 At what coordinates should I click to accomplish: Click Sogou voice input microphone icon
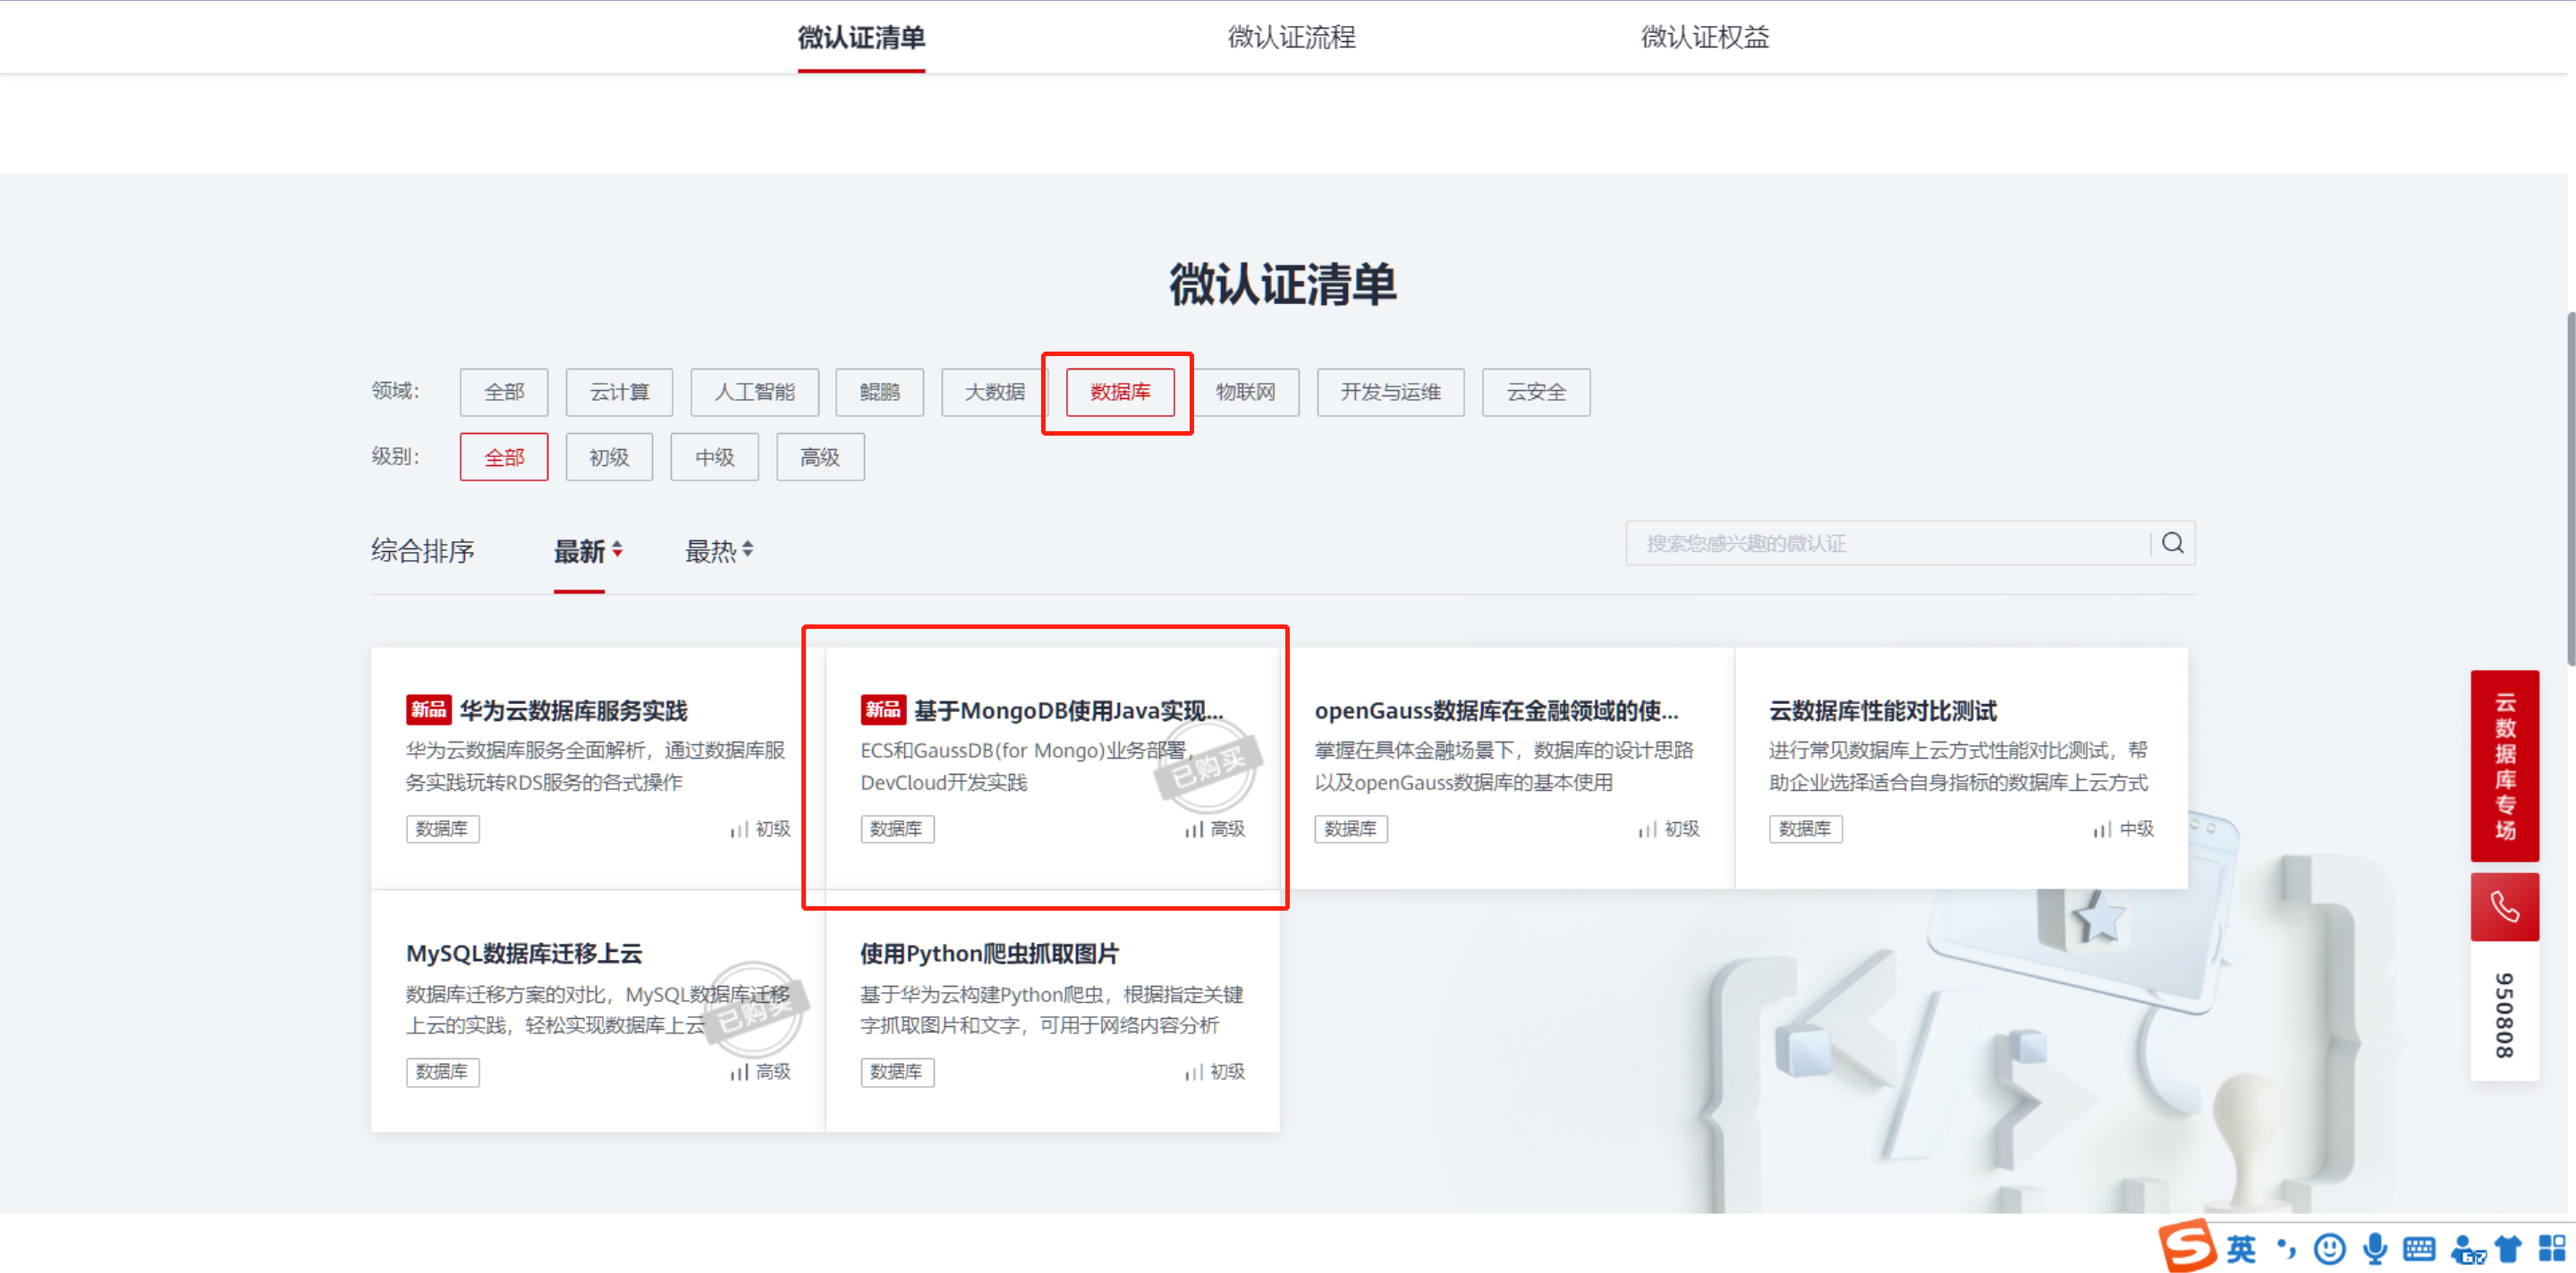coord(2375,1248)
